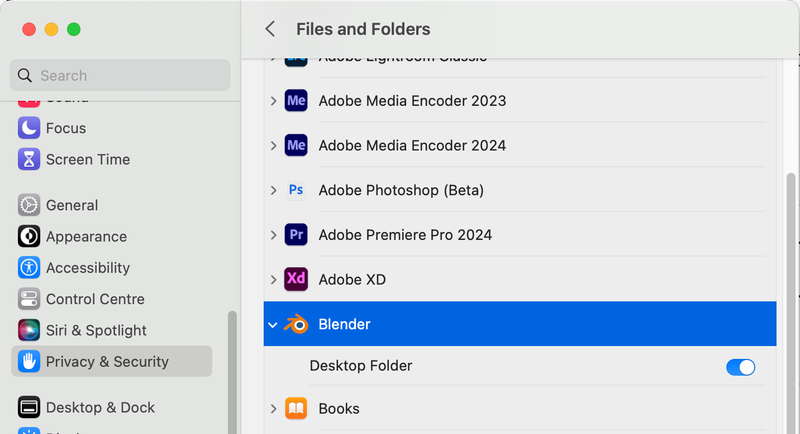800x434 pixels.
Task: Click Adobe Photoshop (Beta) Ps icon
Action: click(296, 190)
